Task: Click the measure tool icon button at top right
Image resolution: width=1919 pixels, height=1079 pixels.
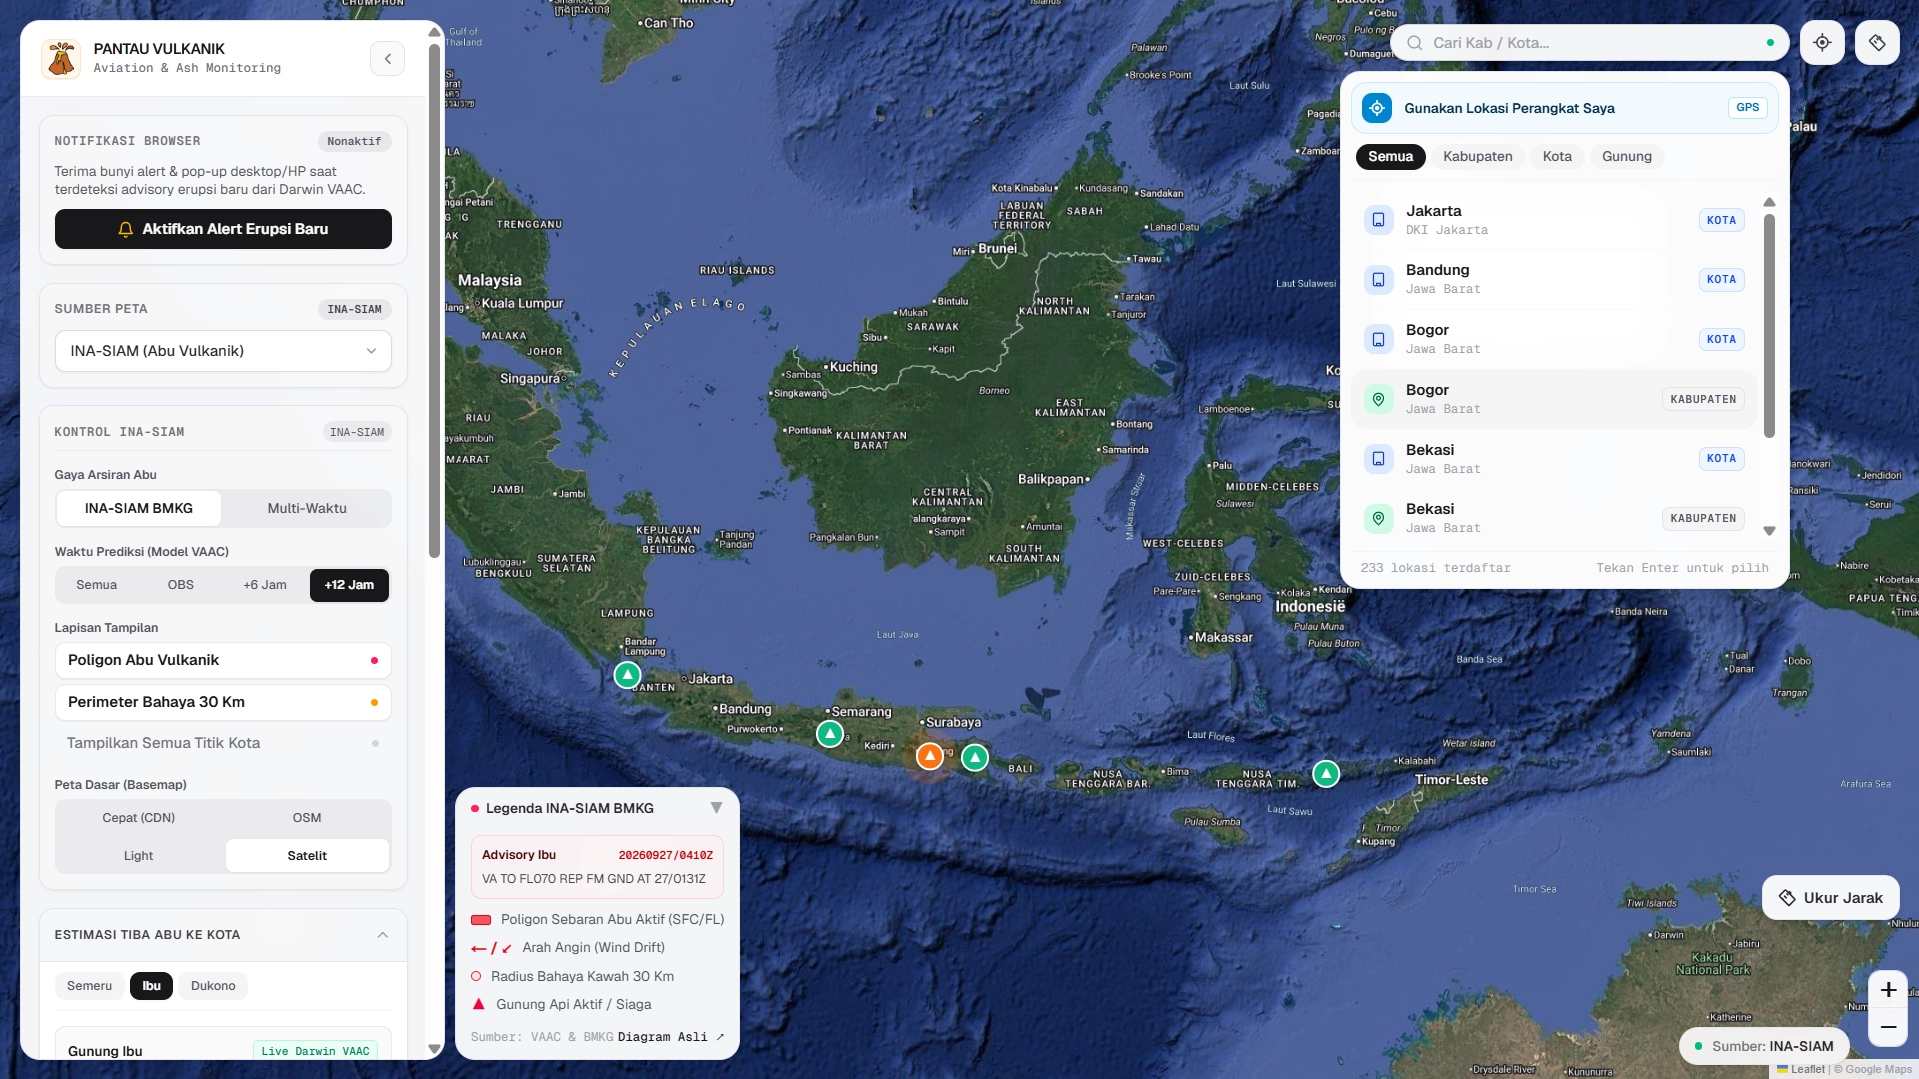Action: [x=1877, y=43]
